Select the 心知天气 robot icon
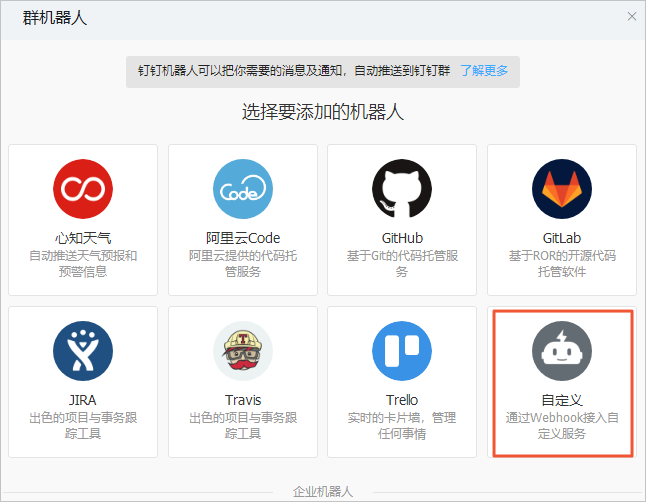The image size is (646, 502). 83,189
